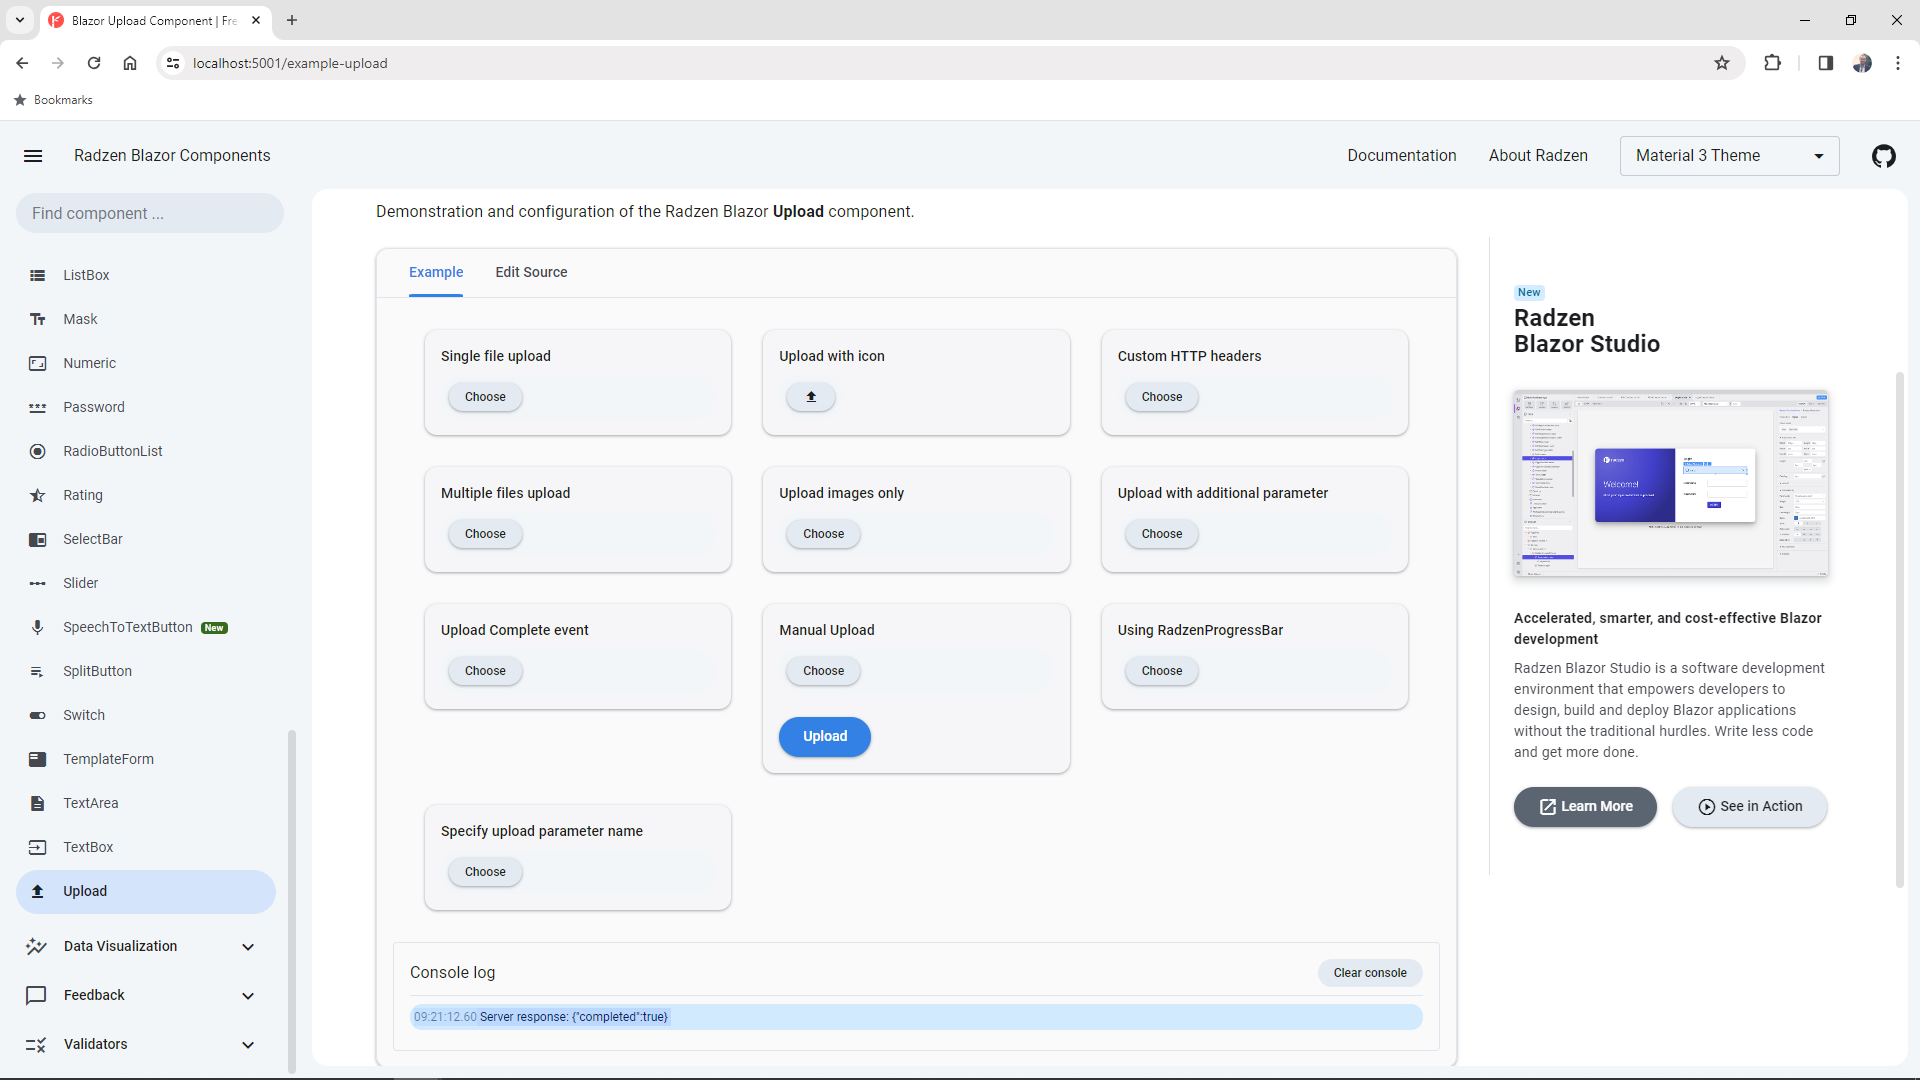This screenshot has width=1920, height=1080.
Task: Click the Radzen Blazor Components title
Action: pyautogui.click(x=172, y=156)
